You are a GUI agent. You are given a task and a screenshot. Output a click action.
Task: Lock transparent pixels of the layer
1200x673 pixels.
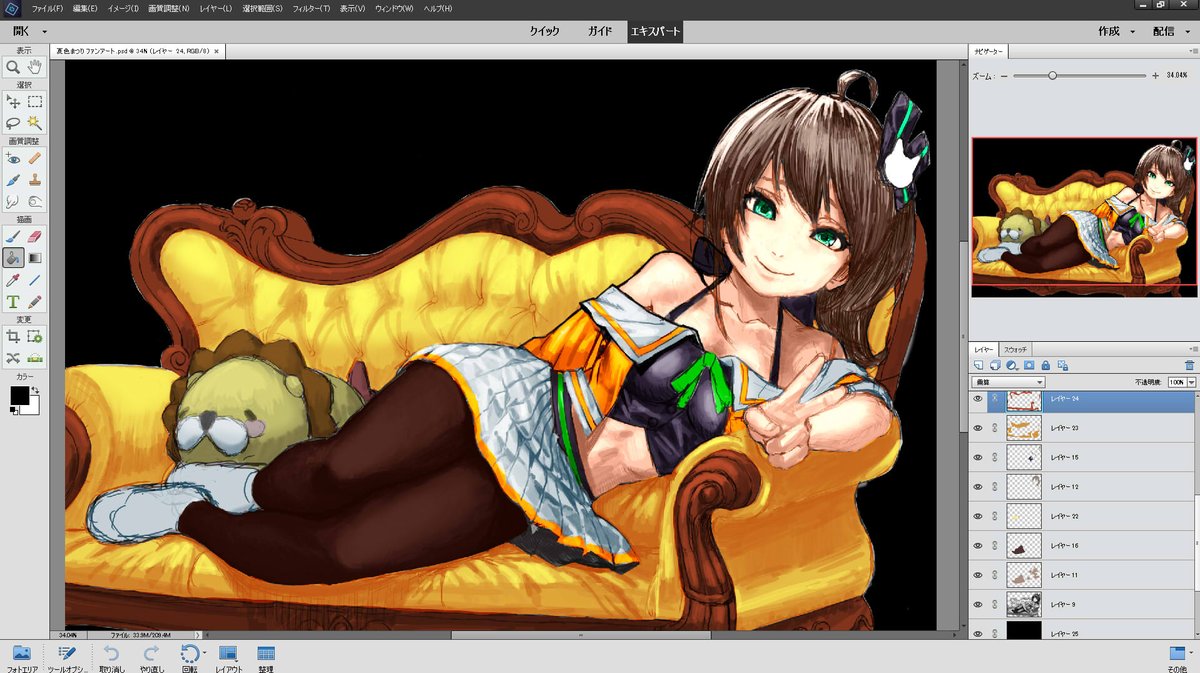point(1061,366)
